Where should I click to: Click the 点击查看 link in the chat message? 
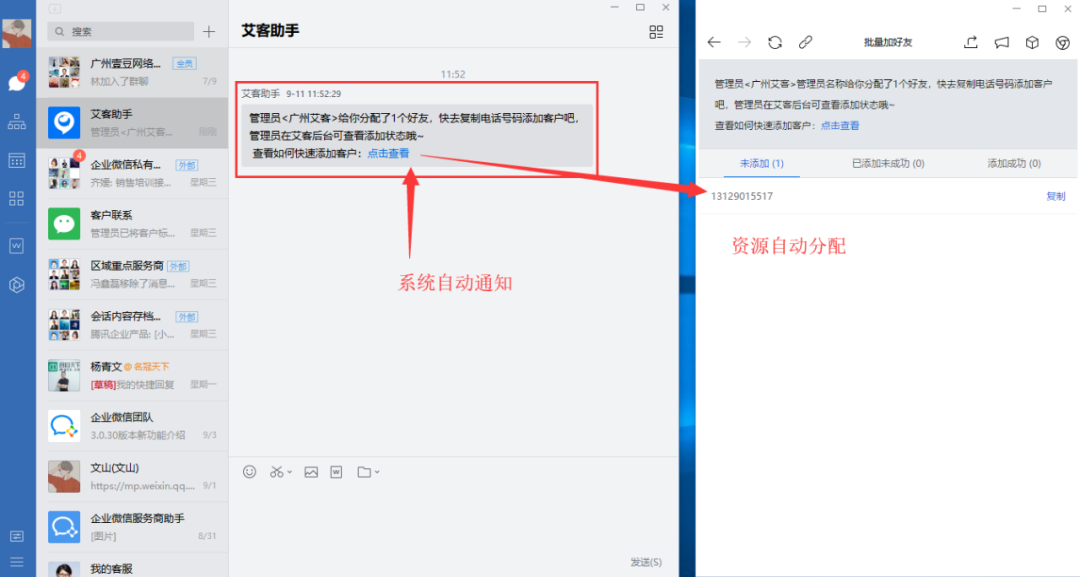click(x=388, y=153)
